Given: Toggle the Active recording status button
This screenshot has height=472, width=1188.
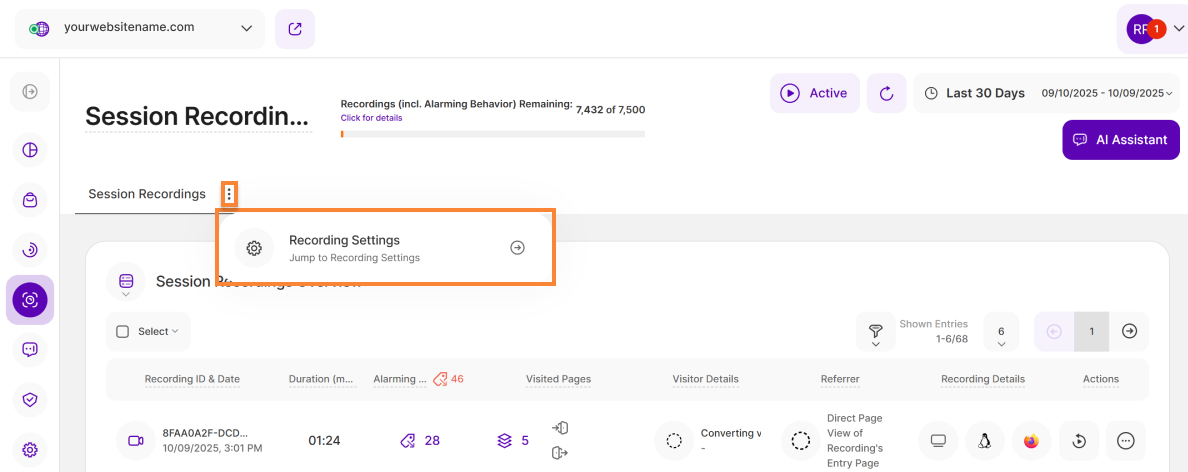Looking at the screenshot, I should point(814,93).
